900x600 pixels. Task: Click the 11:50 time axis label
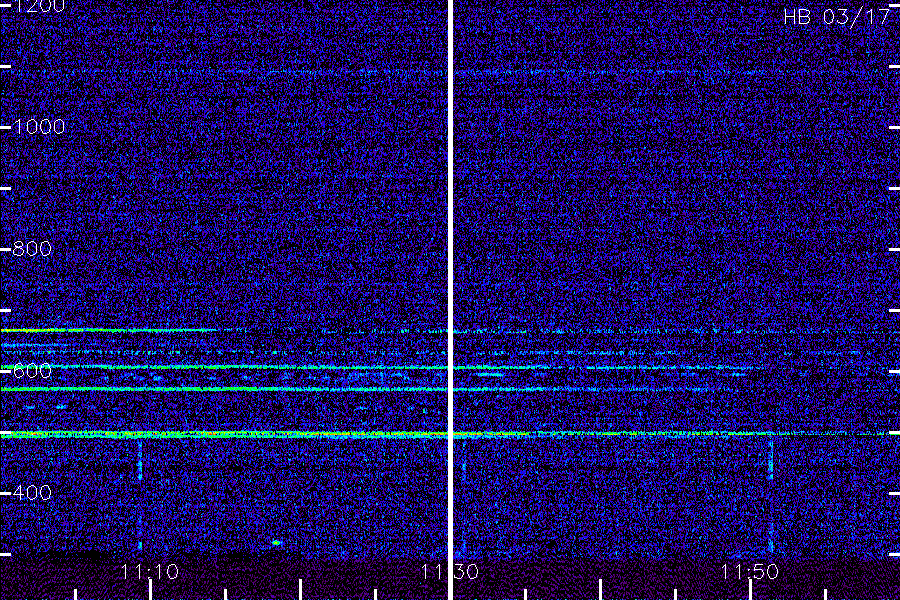pos(749,572)
